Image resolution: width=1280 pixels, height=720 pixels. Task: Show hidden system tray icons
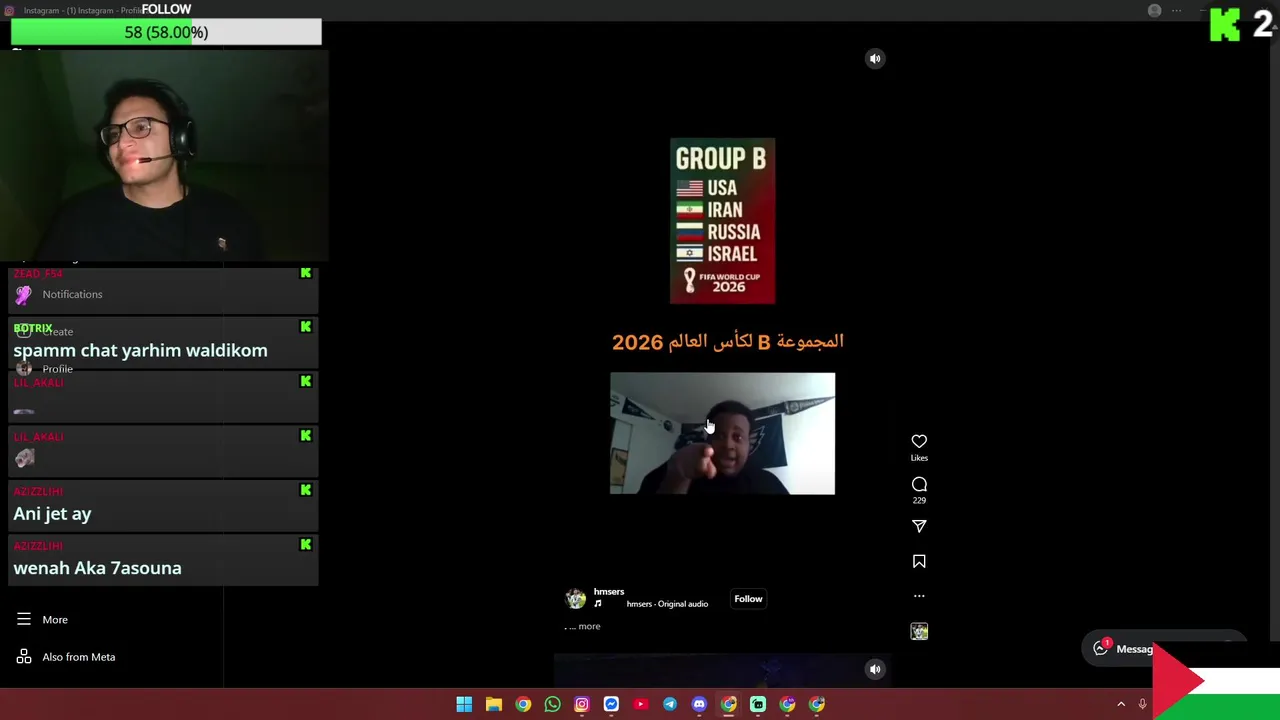click(1121, 704)
